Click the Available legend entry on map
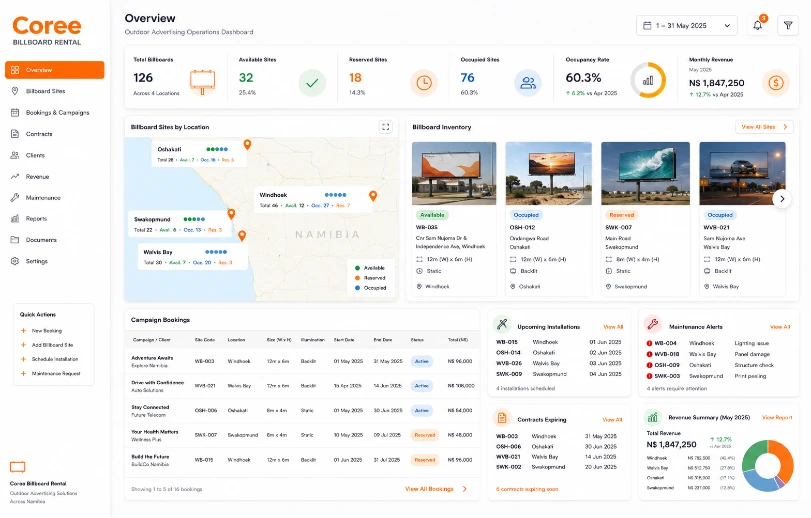The height and width of the screenshot is (518, 811). 370,268
